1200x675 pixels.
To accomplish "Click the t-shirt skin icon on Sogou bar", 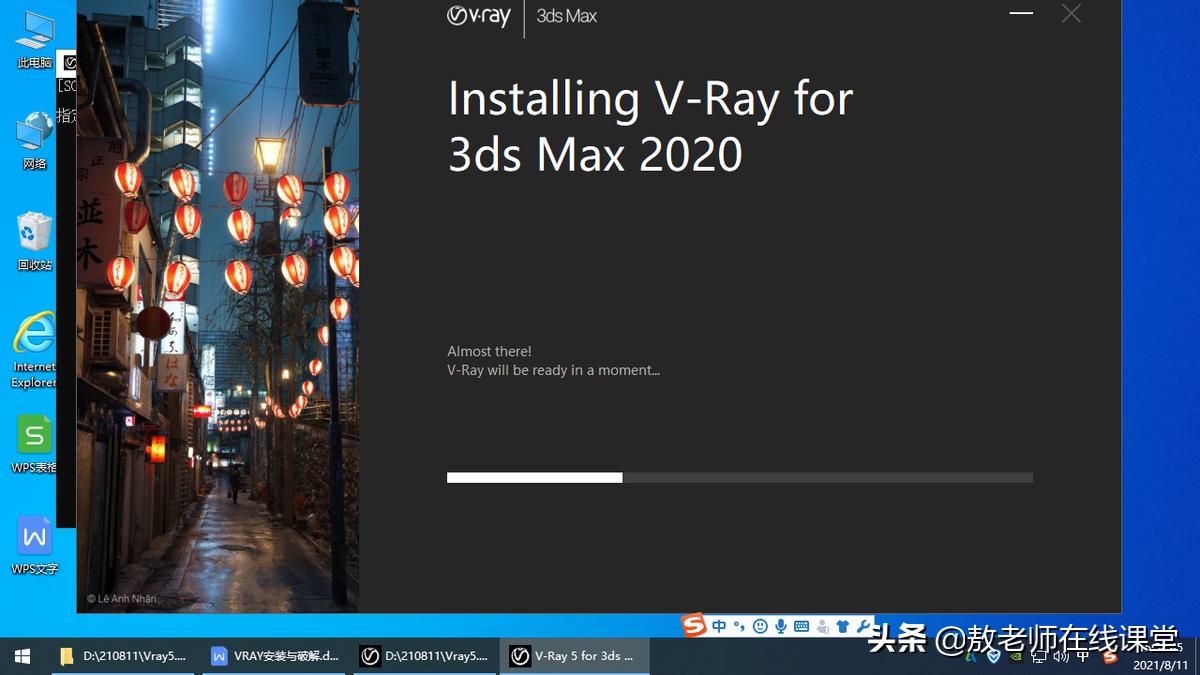I will 843,626.
